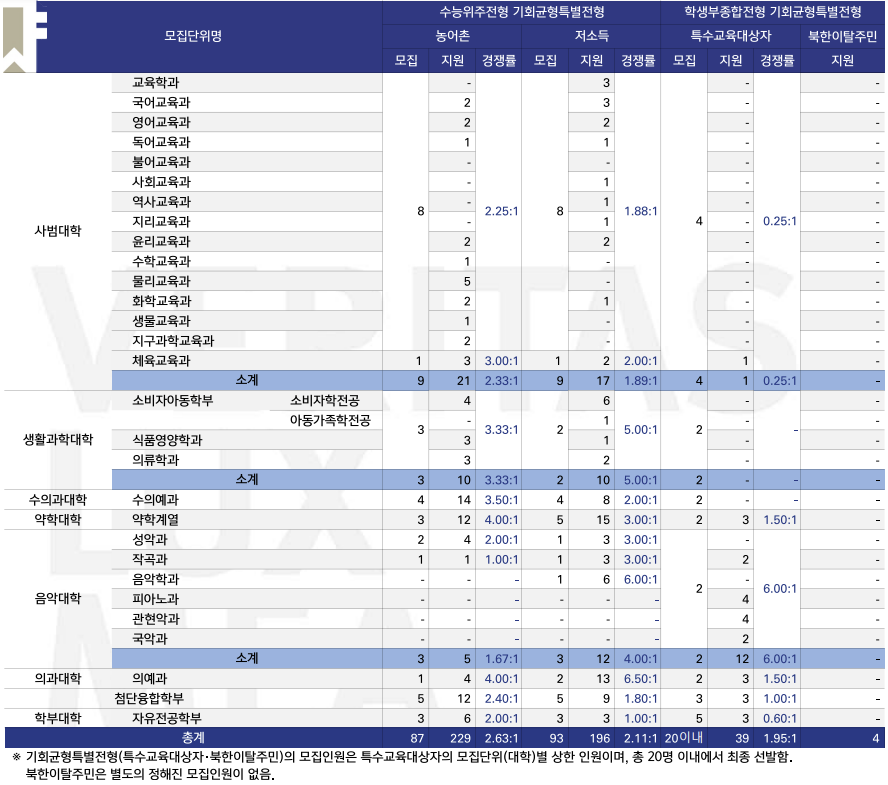
Task: Select the 수능위주전형 기회균형특별전형 header
Action: (x=522, y=12)
